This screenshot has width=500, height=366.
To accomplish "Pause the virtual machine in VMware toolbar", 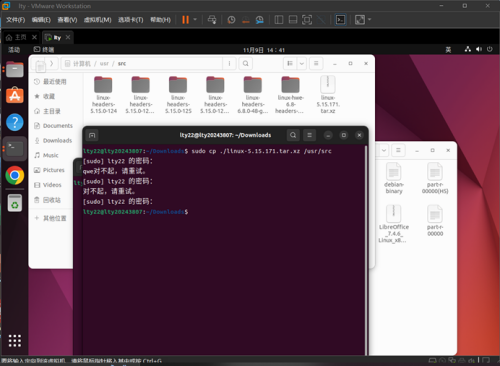I will (x=185, y=20).
